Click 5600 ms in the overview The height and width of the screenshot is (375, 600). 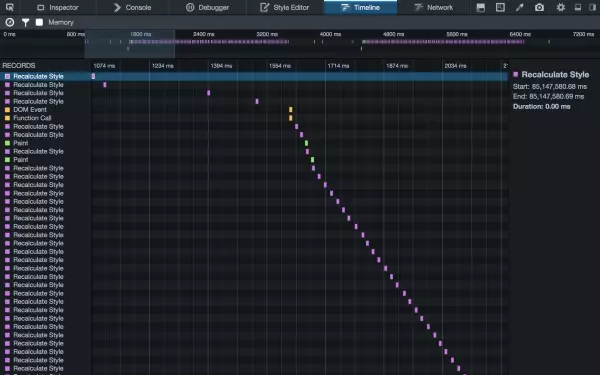tap(457, 34)
